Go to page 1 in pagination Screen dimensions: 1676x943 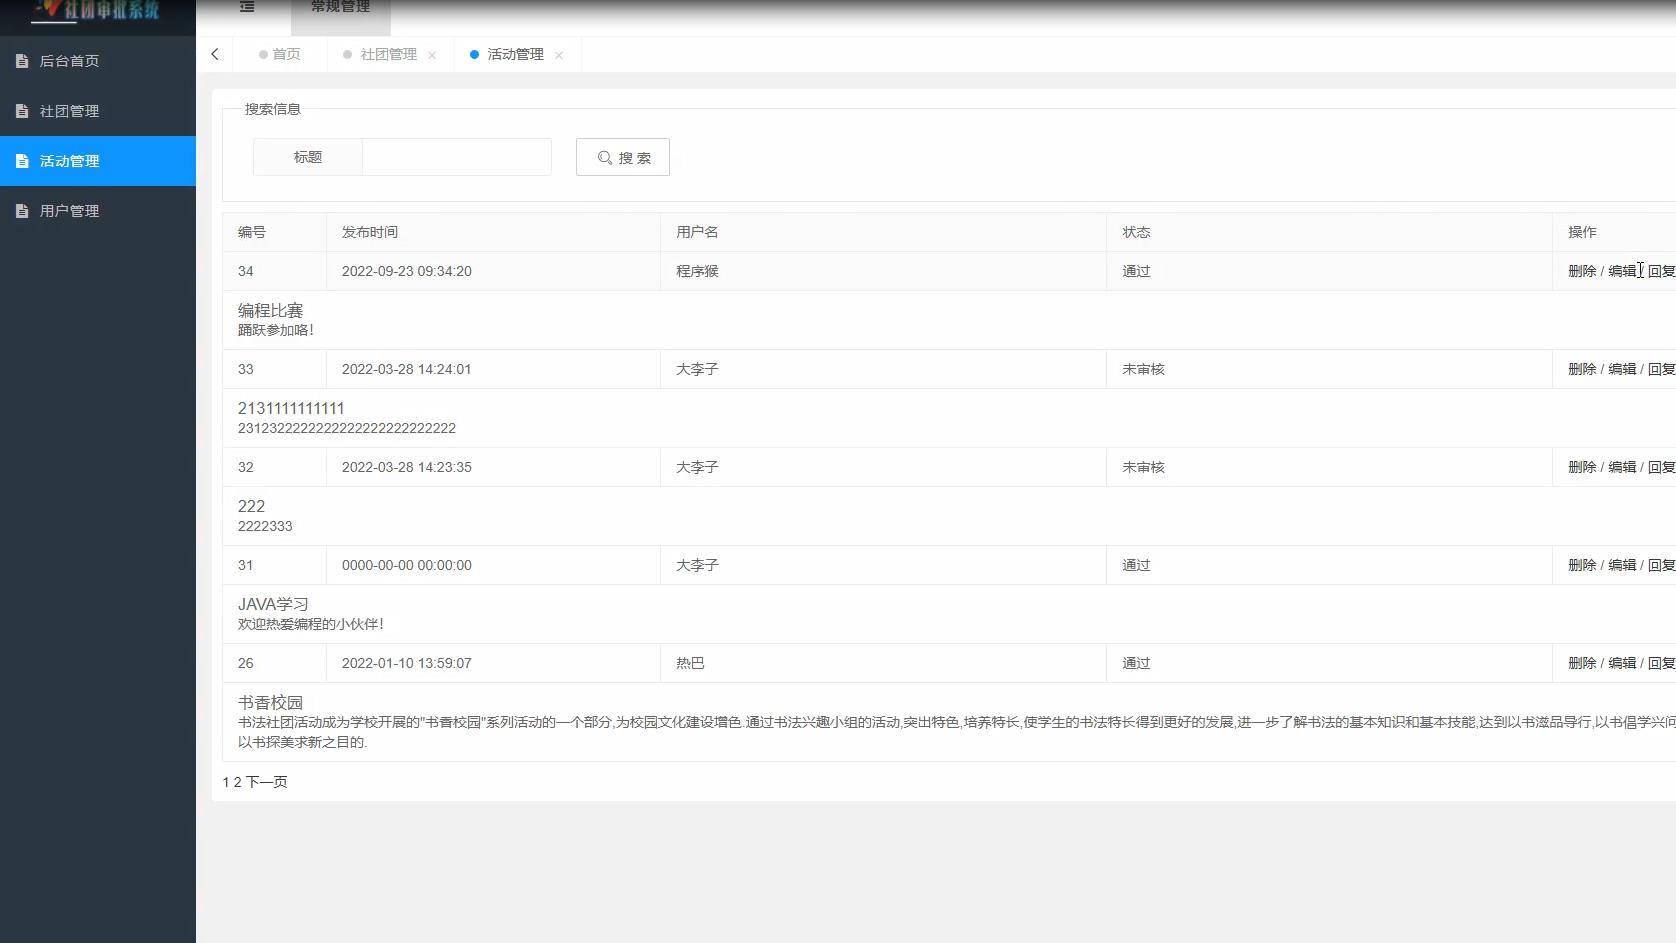tap(226, 782)
